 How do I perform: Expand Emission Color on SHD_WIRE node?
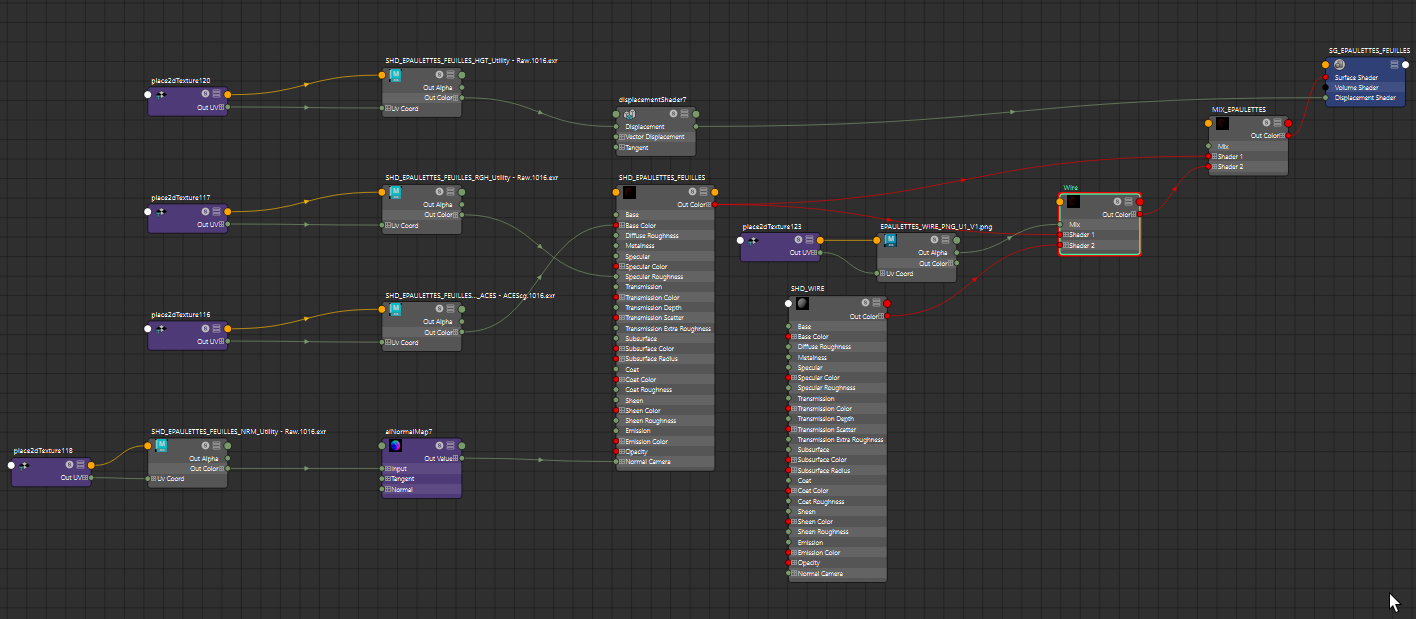coord(794,553)
